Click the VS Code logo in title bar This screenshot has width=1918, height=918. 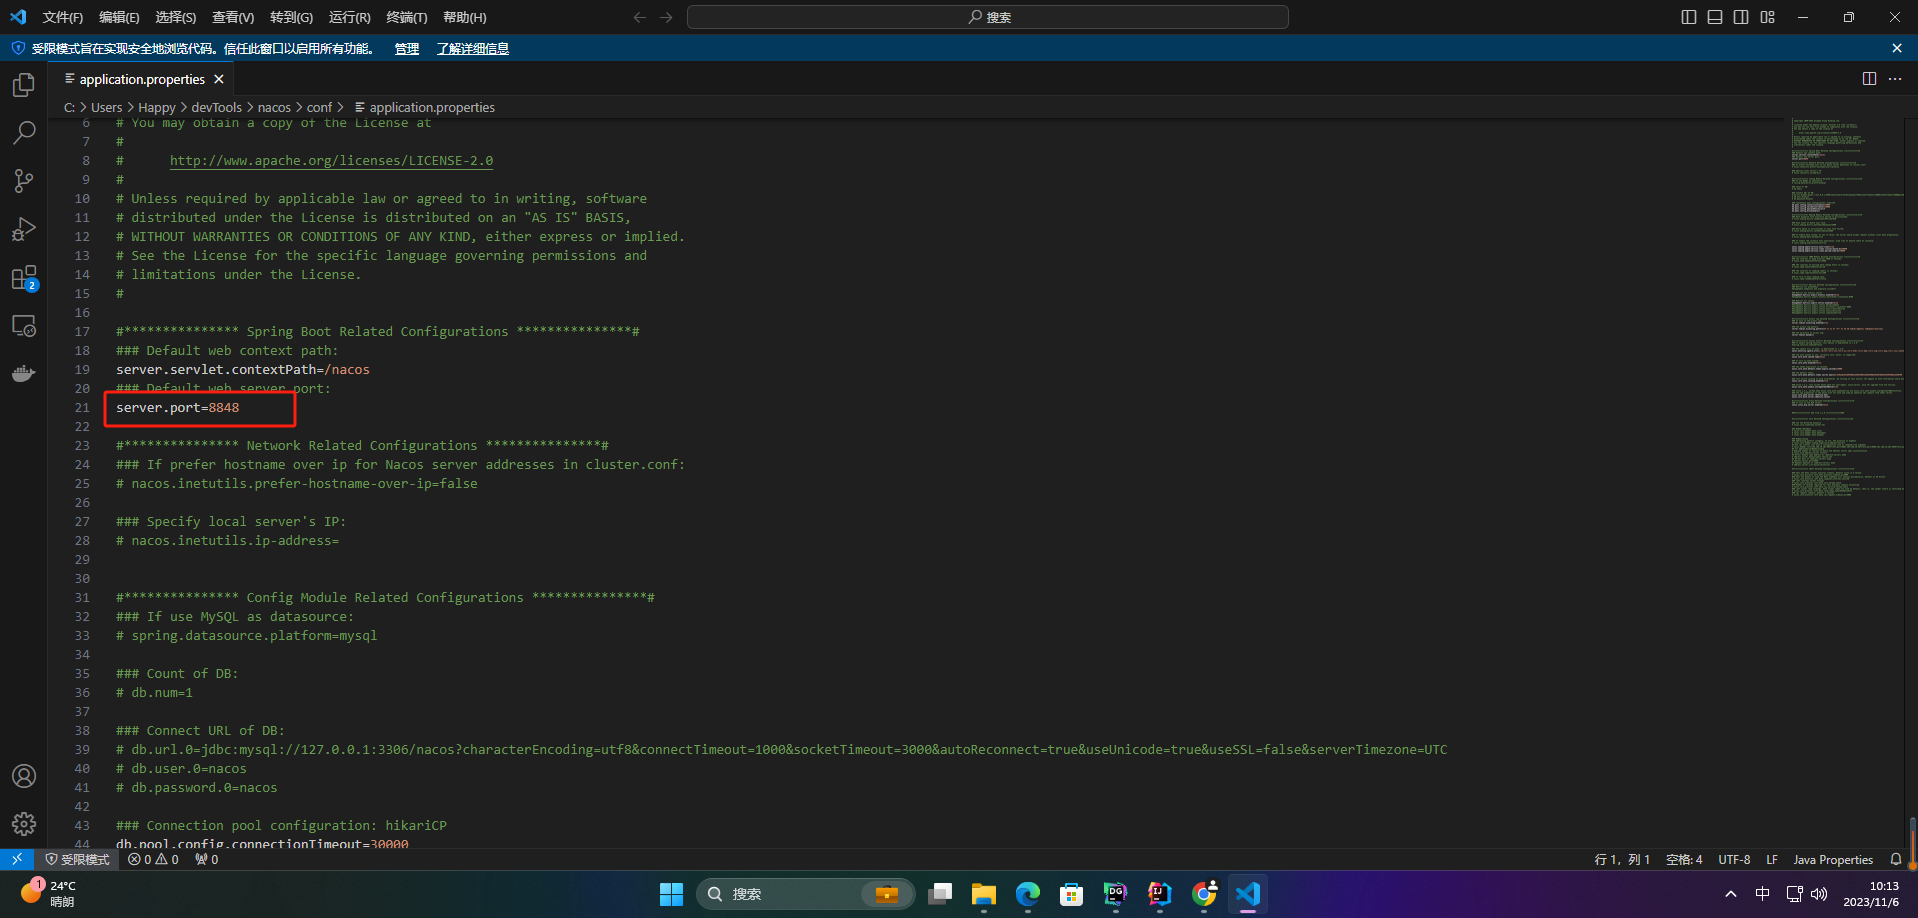coord(18,17)
